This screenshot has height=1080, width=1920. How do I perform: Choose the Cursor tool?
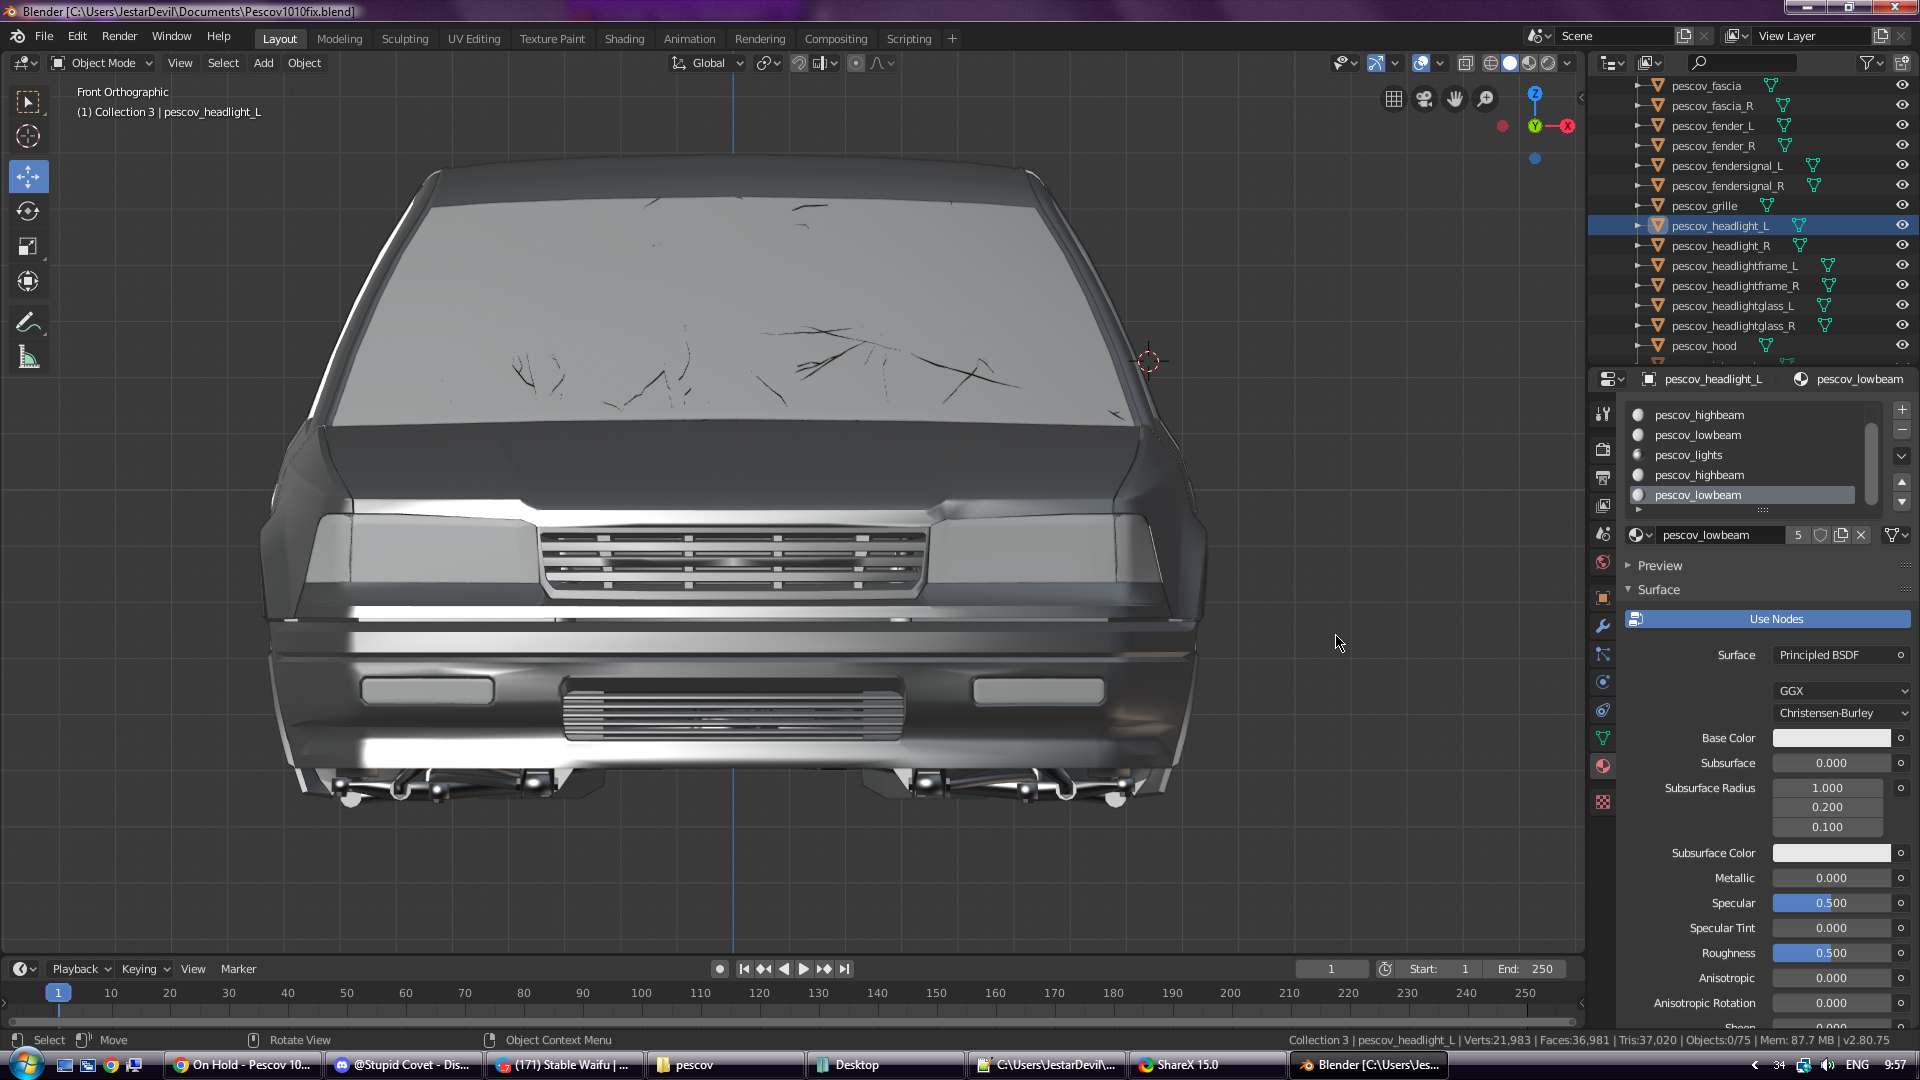[28, 137]
